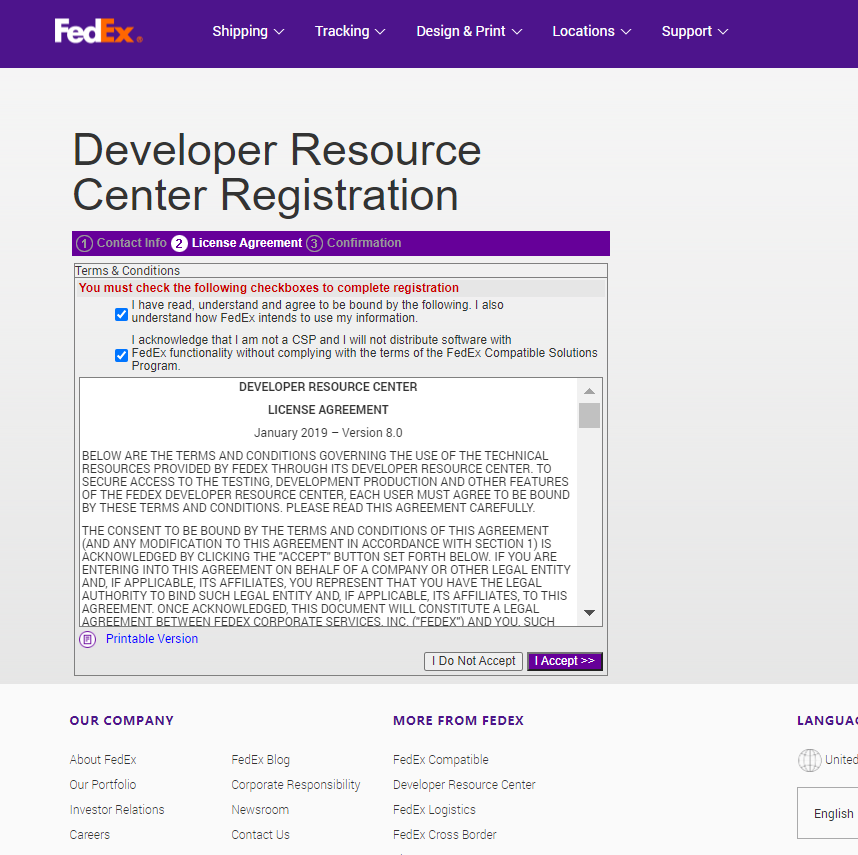Open the Developer Resource Center footer link
Screen dimensions: 858x855
click(464, 785)
